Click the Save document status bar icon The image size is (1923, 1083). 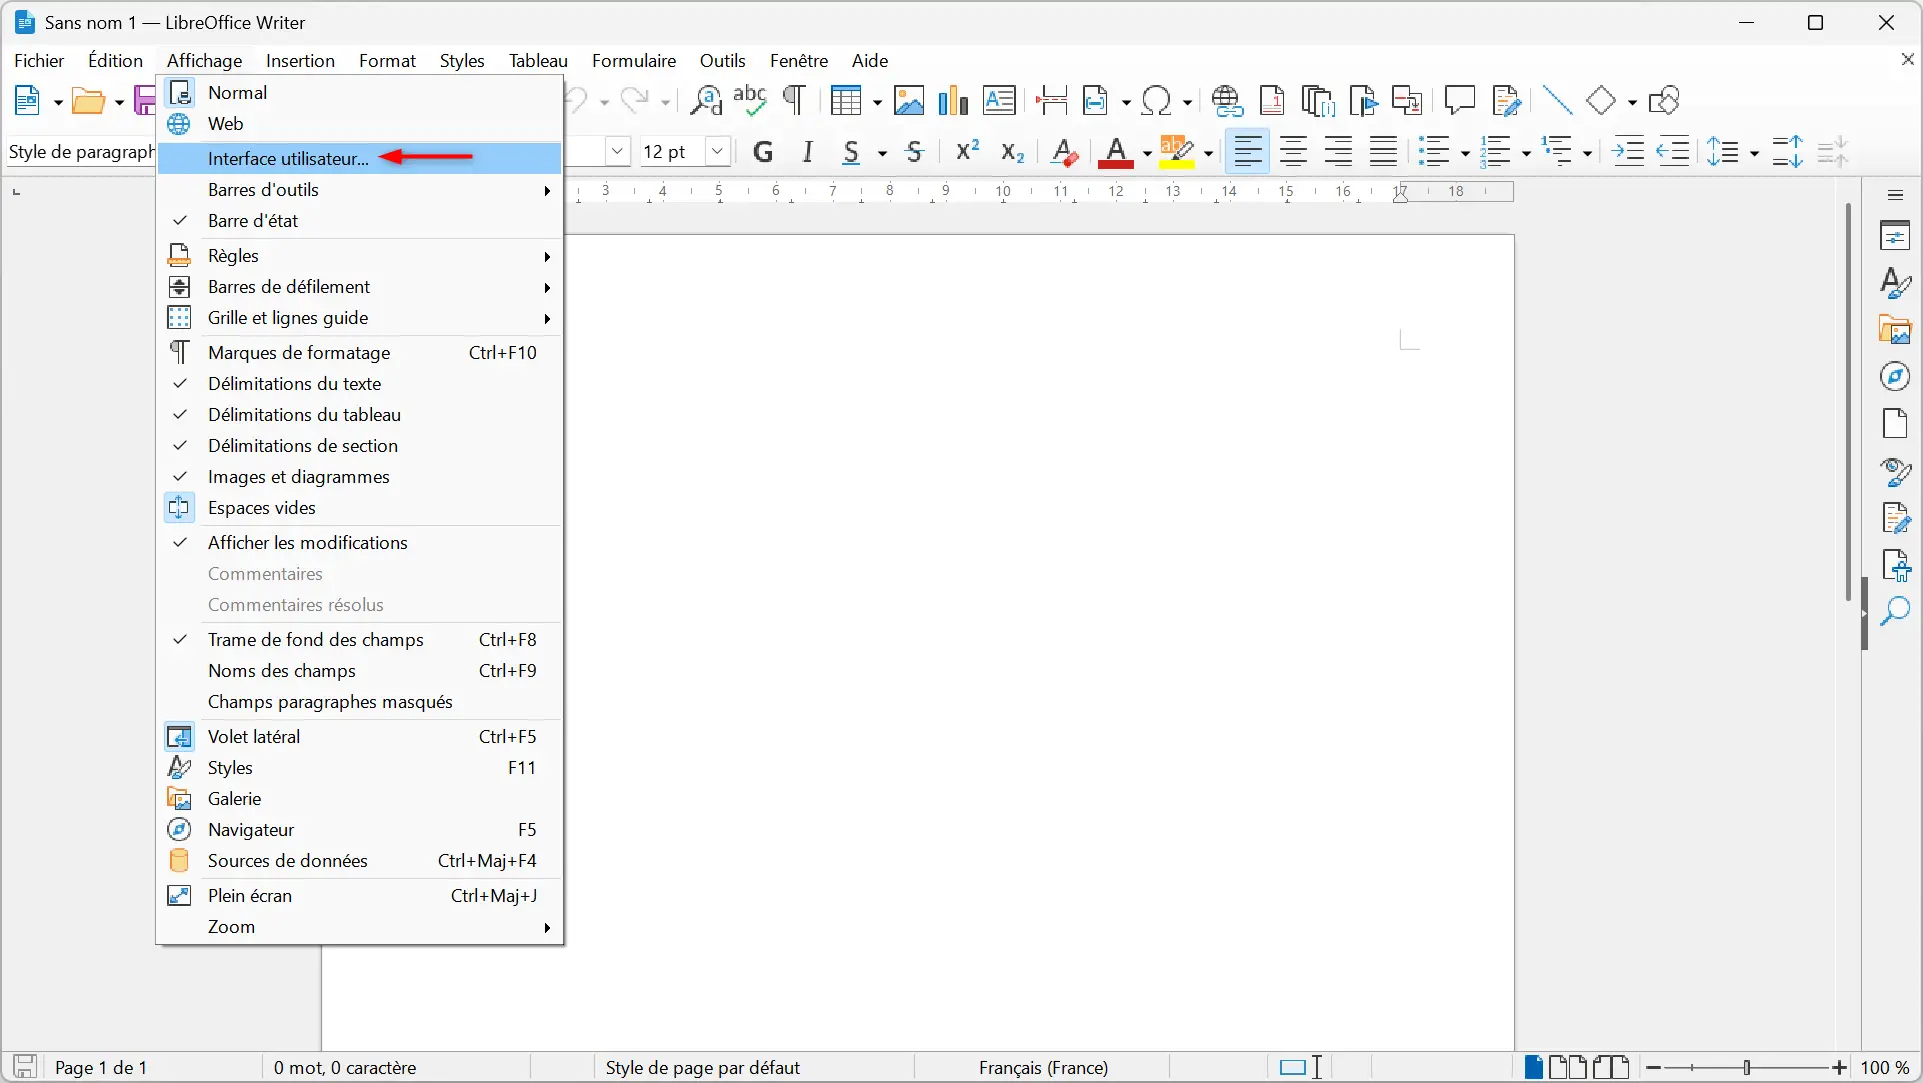click(x=25, y=1067)
